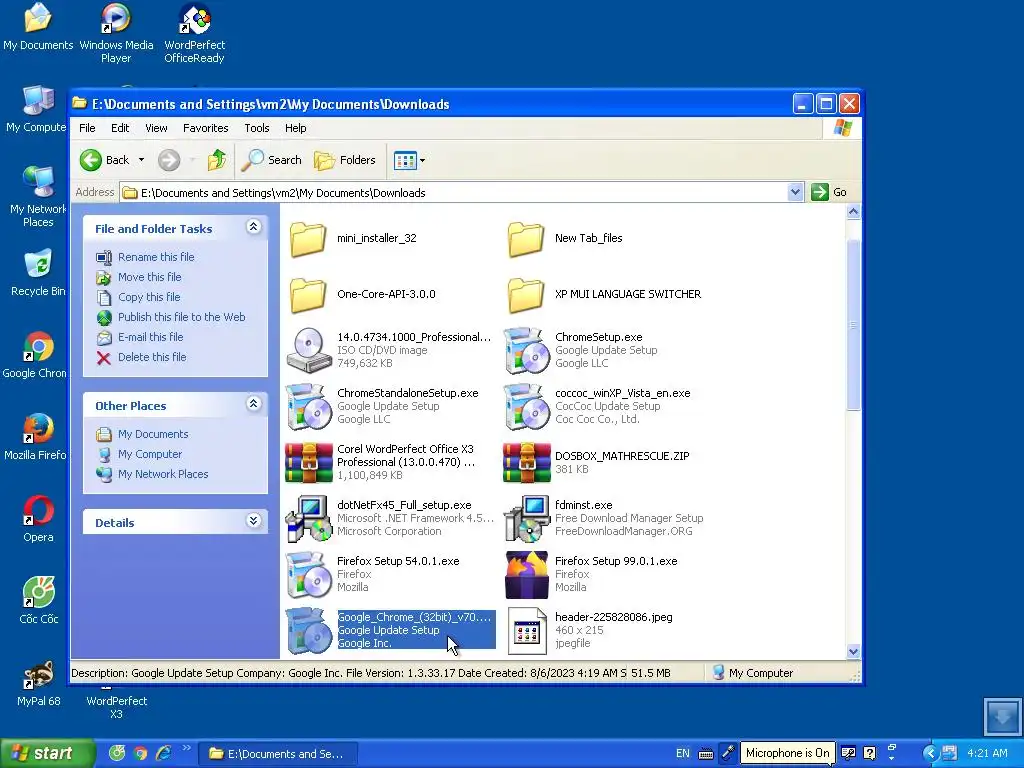Screen dimensions: 1024x768
Task: Open the Cốc Cốc desktop shortcut
Action: point(39,601)
